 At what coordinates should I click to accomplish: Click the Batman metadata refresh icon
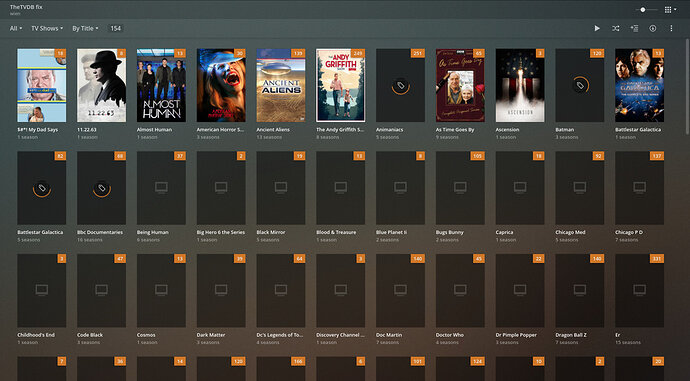tap(580, 85)
